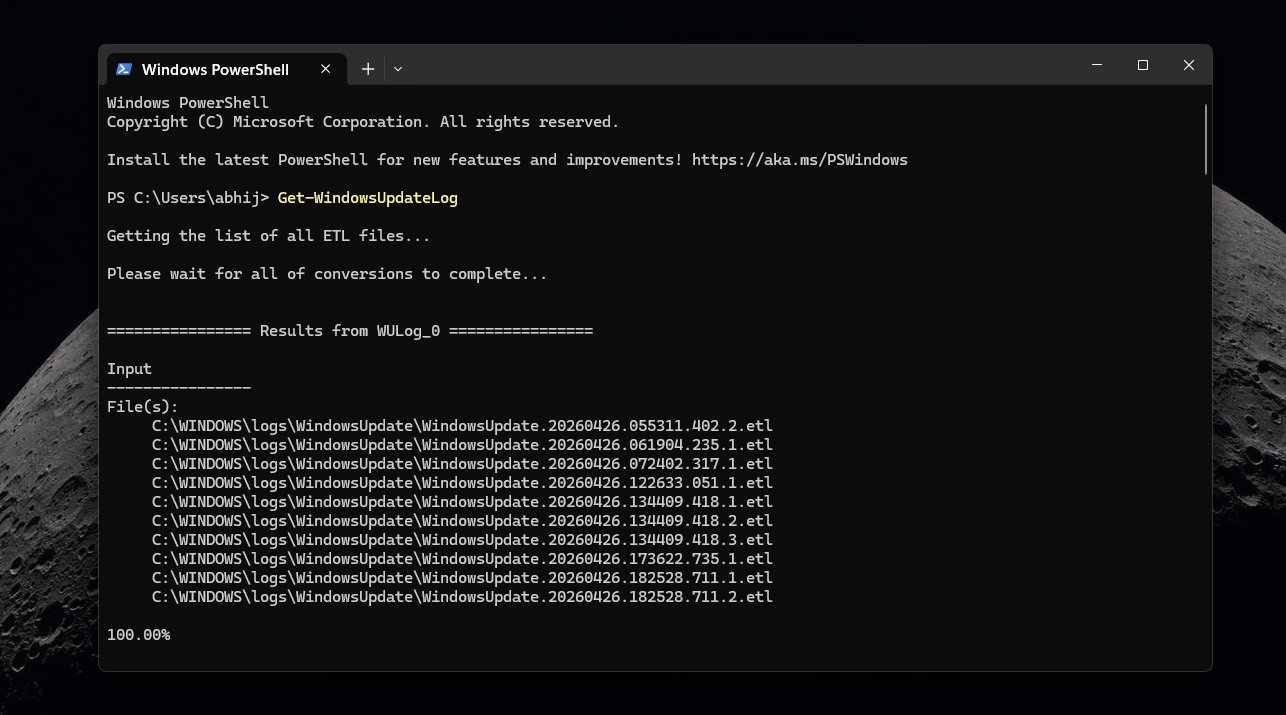Open a new tab with the plus icon
This screenshot has width=1286, height=715.
click(x=367, y=69)
